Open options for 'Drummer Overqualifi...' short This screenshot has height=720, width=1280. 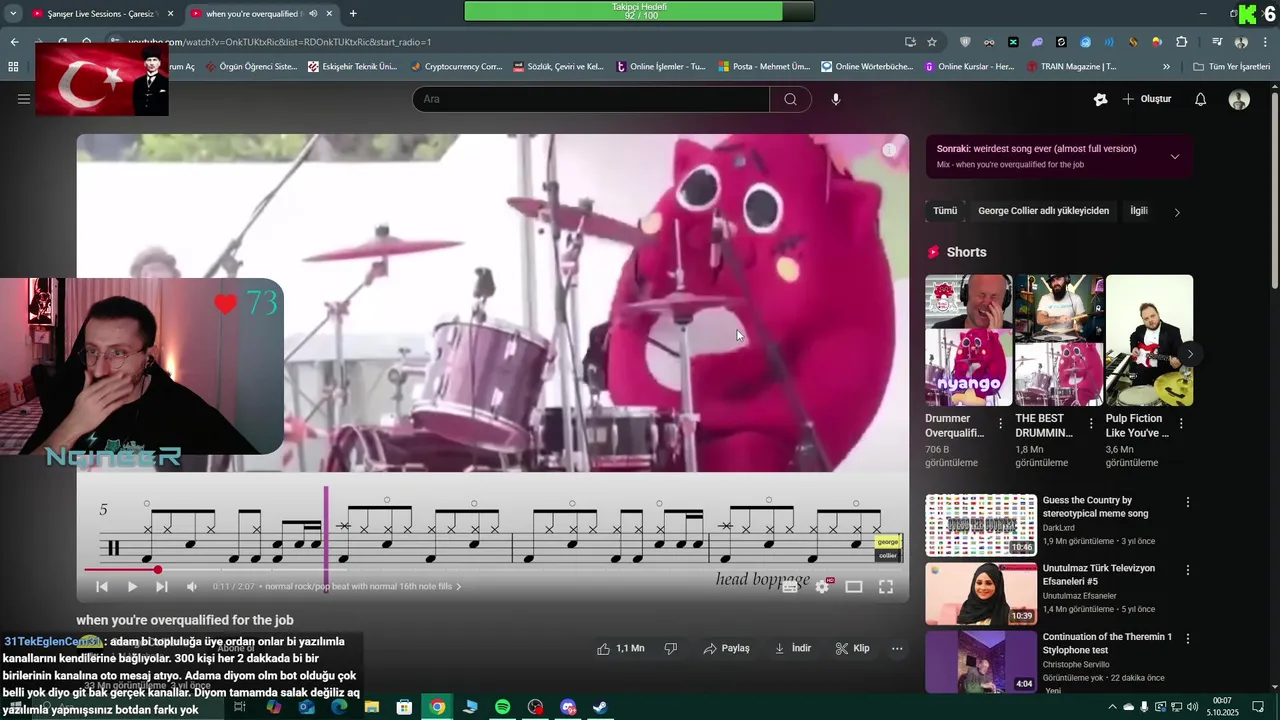[1000, 424]
